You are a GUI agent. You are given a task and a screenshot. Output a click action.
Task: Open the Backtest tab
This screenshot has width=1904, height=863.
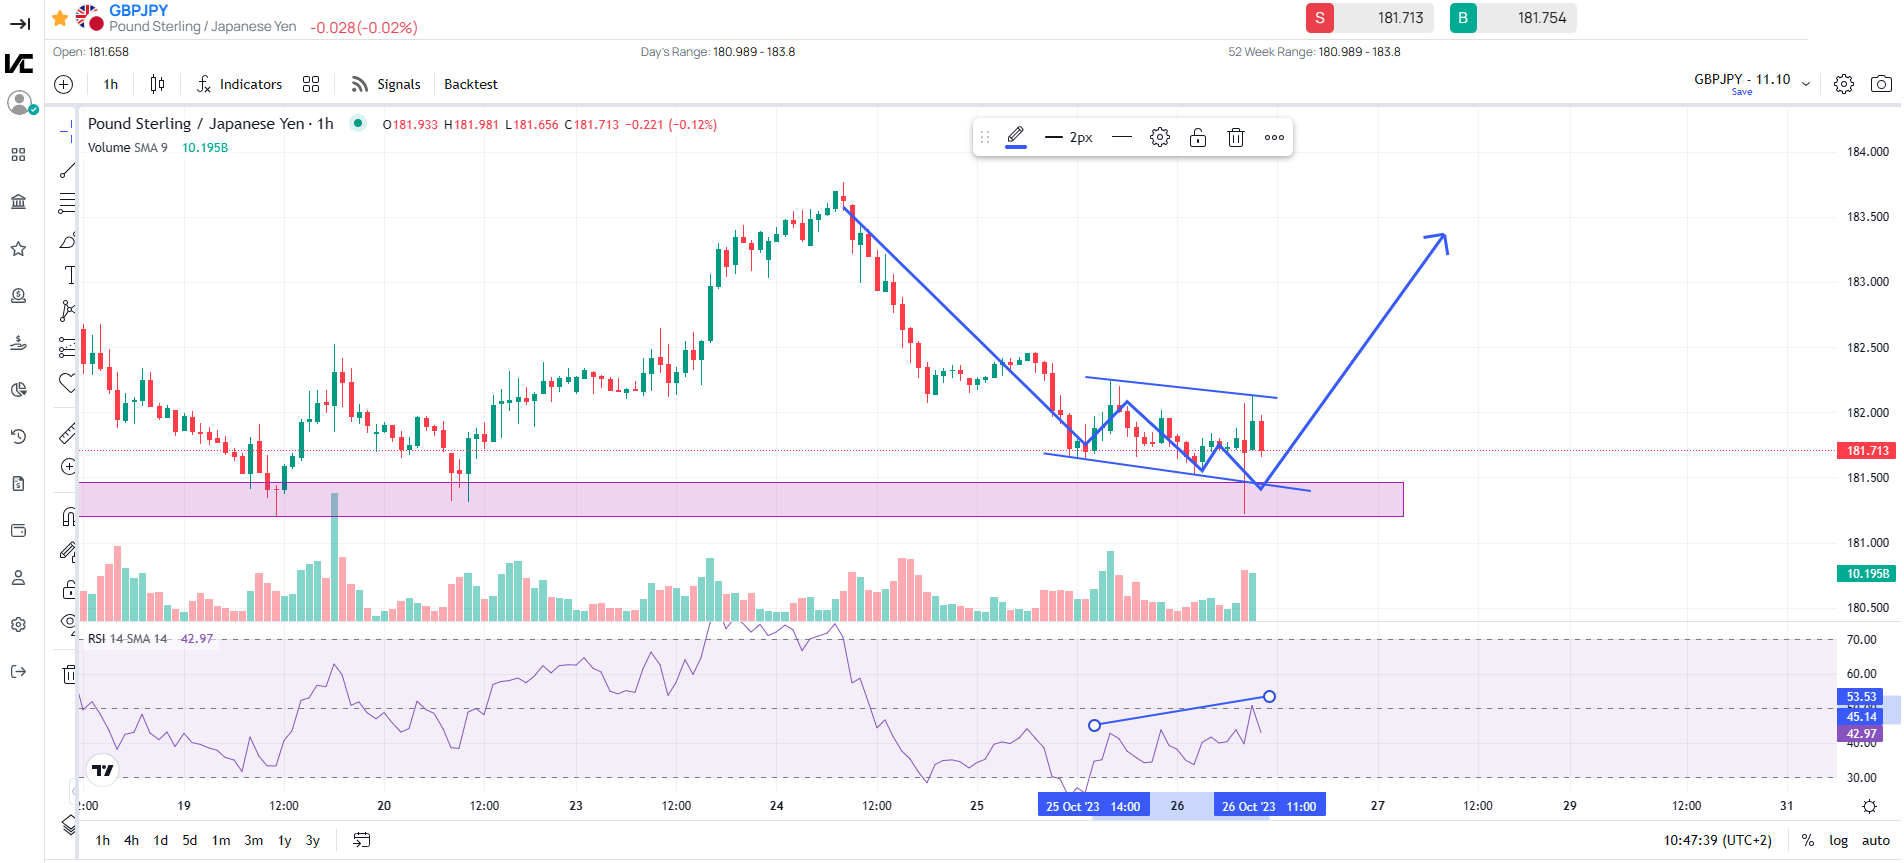470,84
